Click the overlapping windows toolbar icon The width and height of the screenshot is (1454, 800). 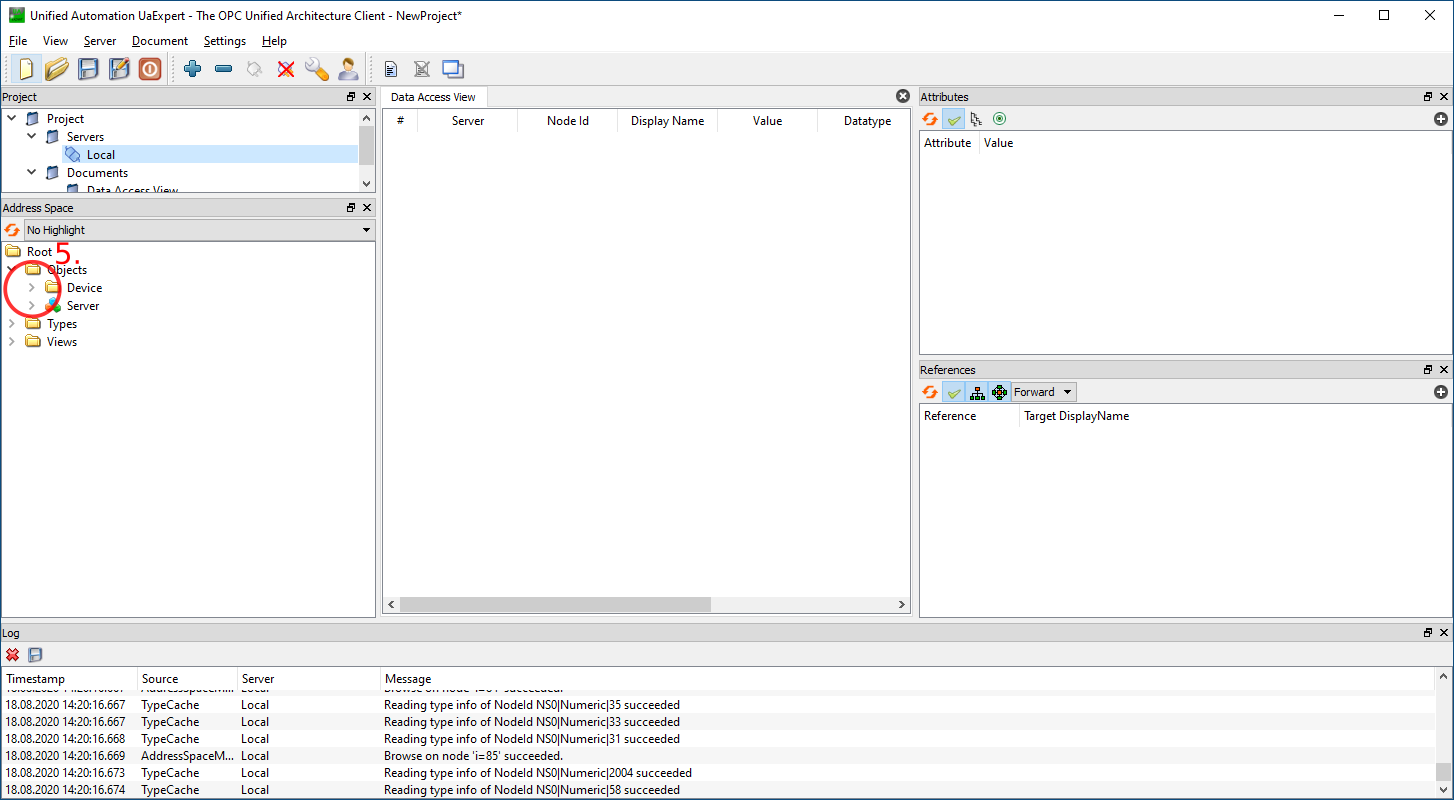coord(453,69)
